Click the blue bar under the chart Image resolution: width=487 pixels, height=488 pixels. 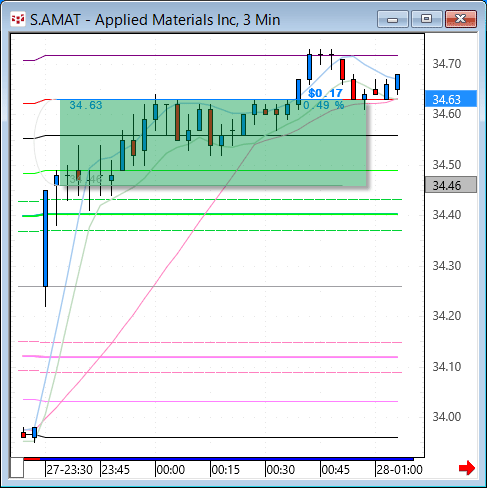point(227,459)
